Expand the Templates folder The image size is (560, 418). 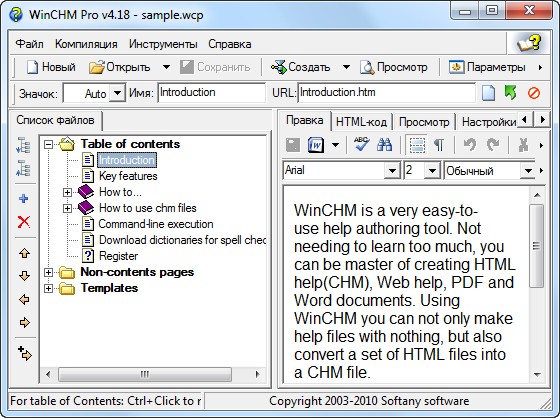48,288
